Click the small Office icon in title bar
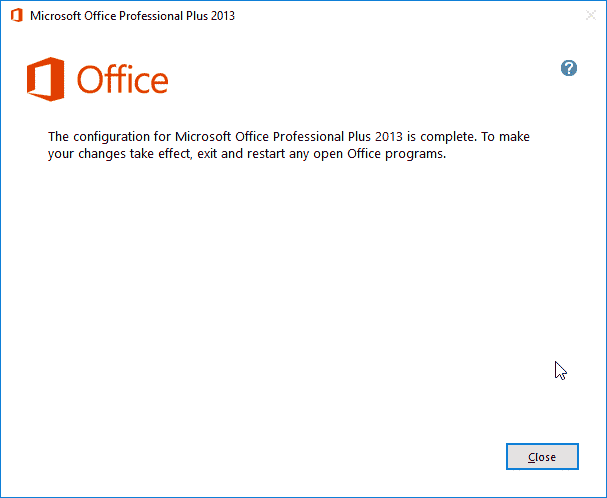607x498 pixels. (x=16, y=16)
